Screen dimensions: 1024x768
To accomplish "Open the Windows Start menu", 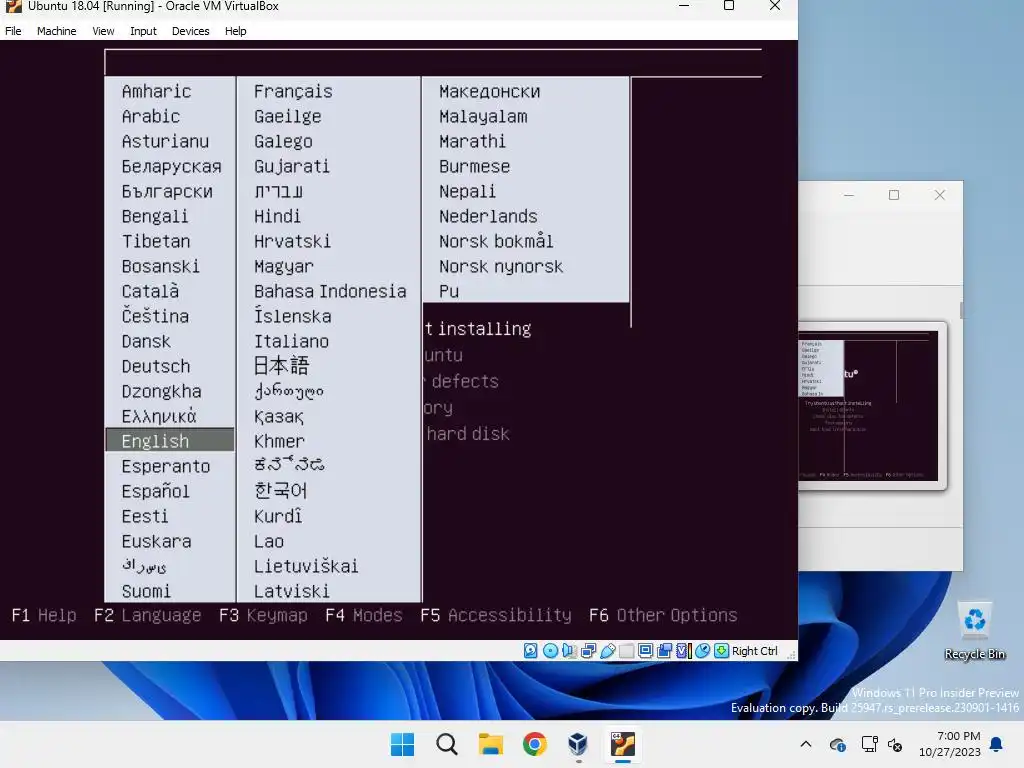I will coord(402,744).
